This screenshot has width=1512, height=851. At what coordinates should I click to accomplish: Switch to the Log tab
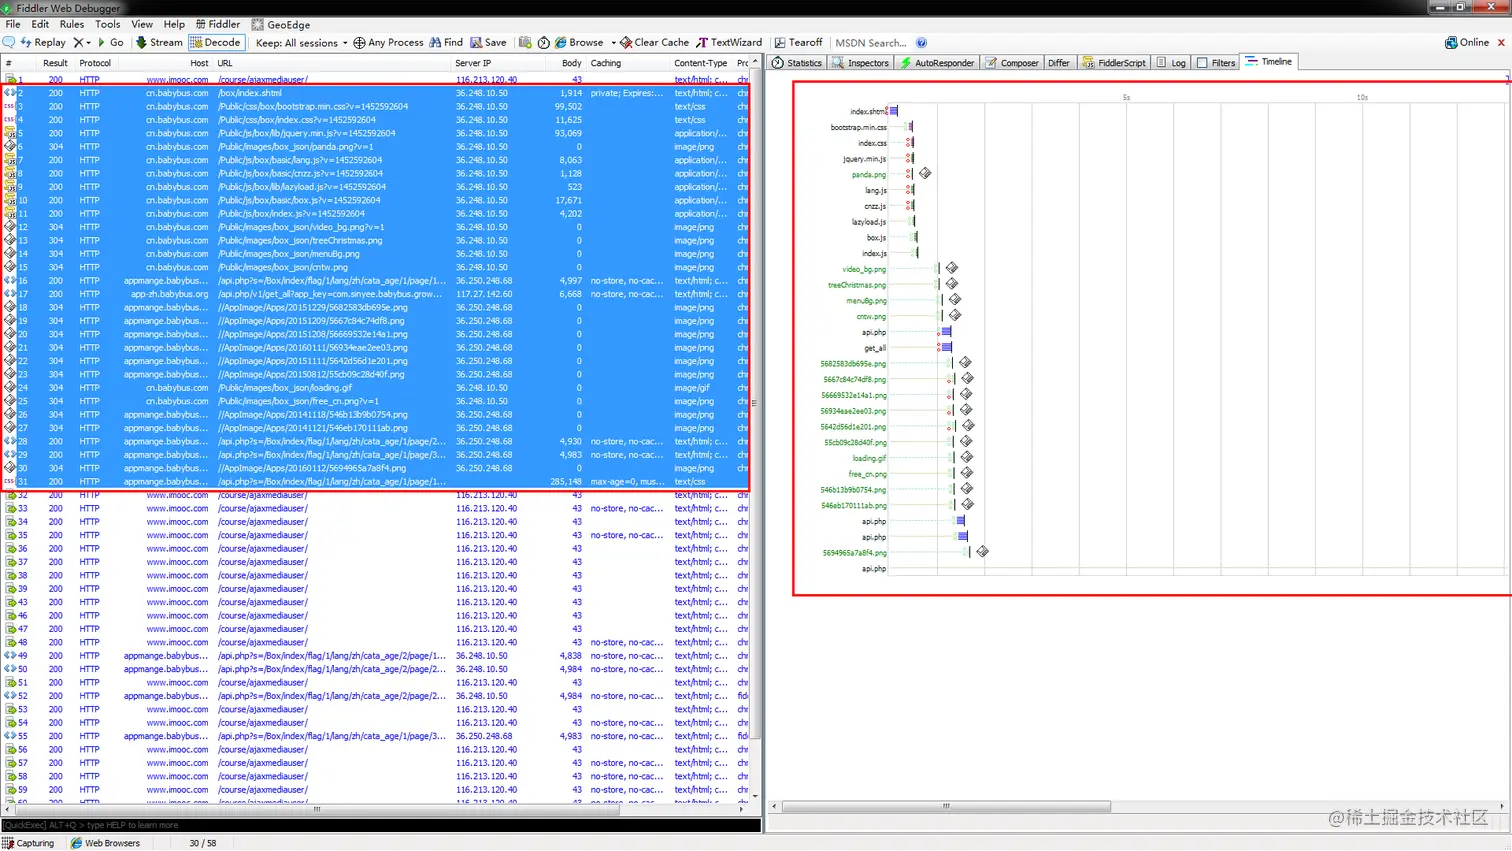[1171, 63]
